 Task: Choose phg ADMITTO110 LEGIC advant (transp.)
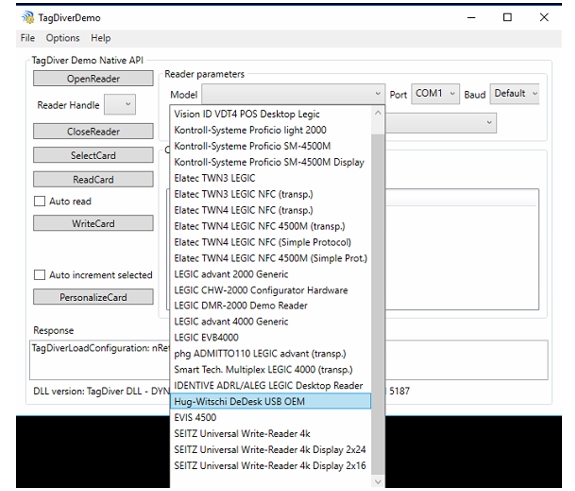[271, 353]
